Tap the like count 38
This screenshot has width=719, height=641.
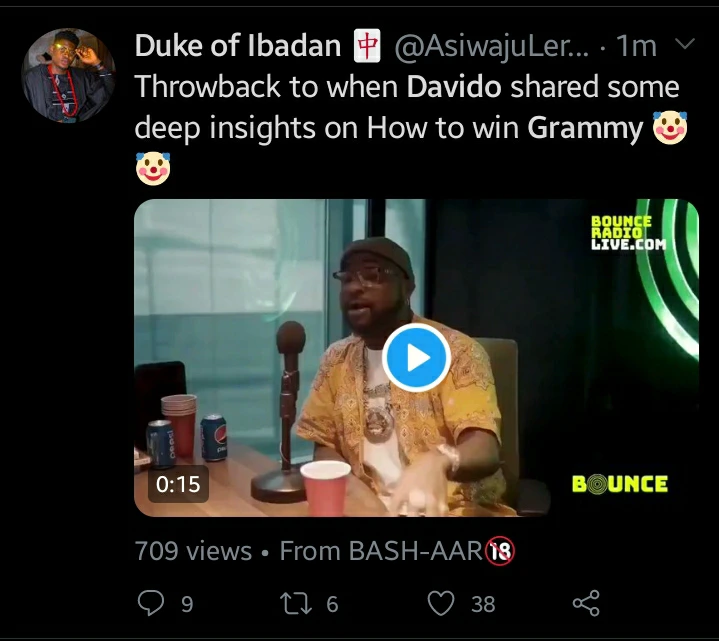pos(483,604)
